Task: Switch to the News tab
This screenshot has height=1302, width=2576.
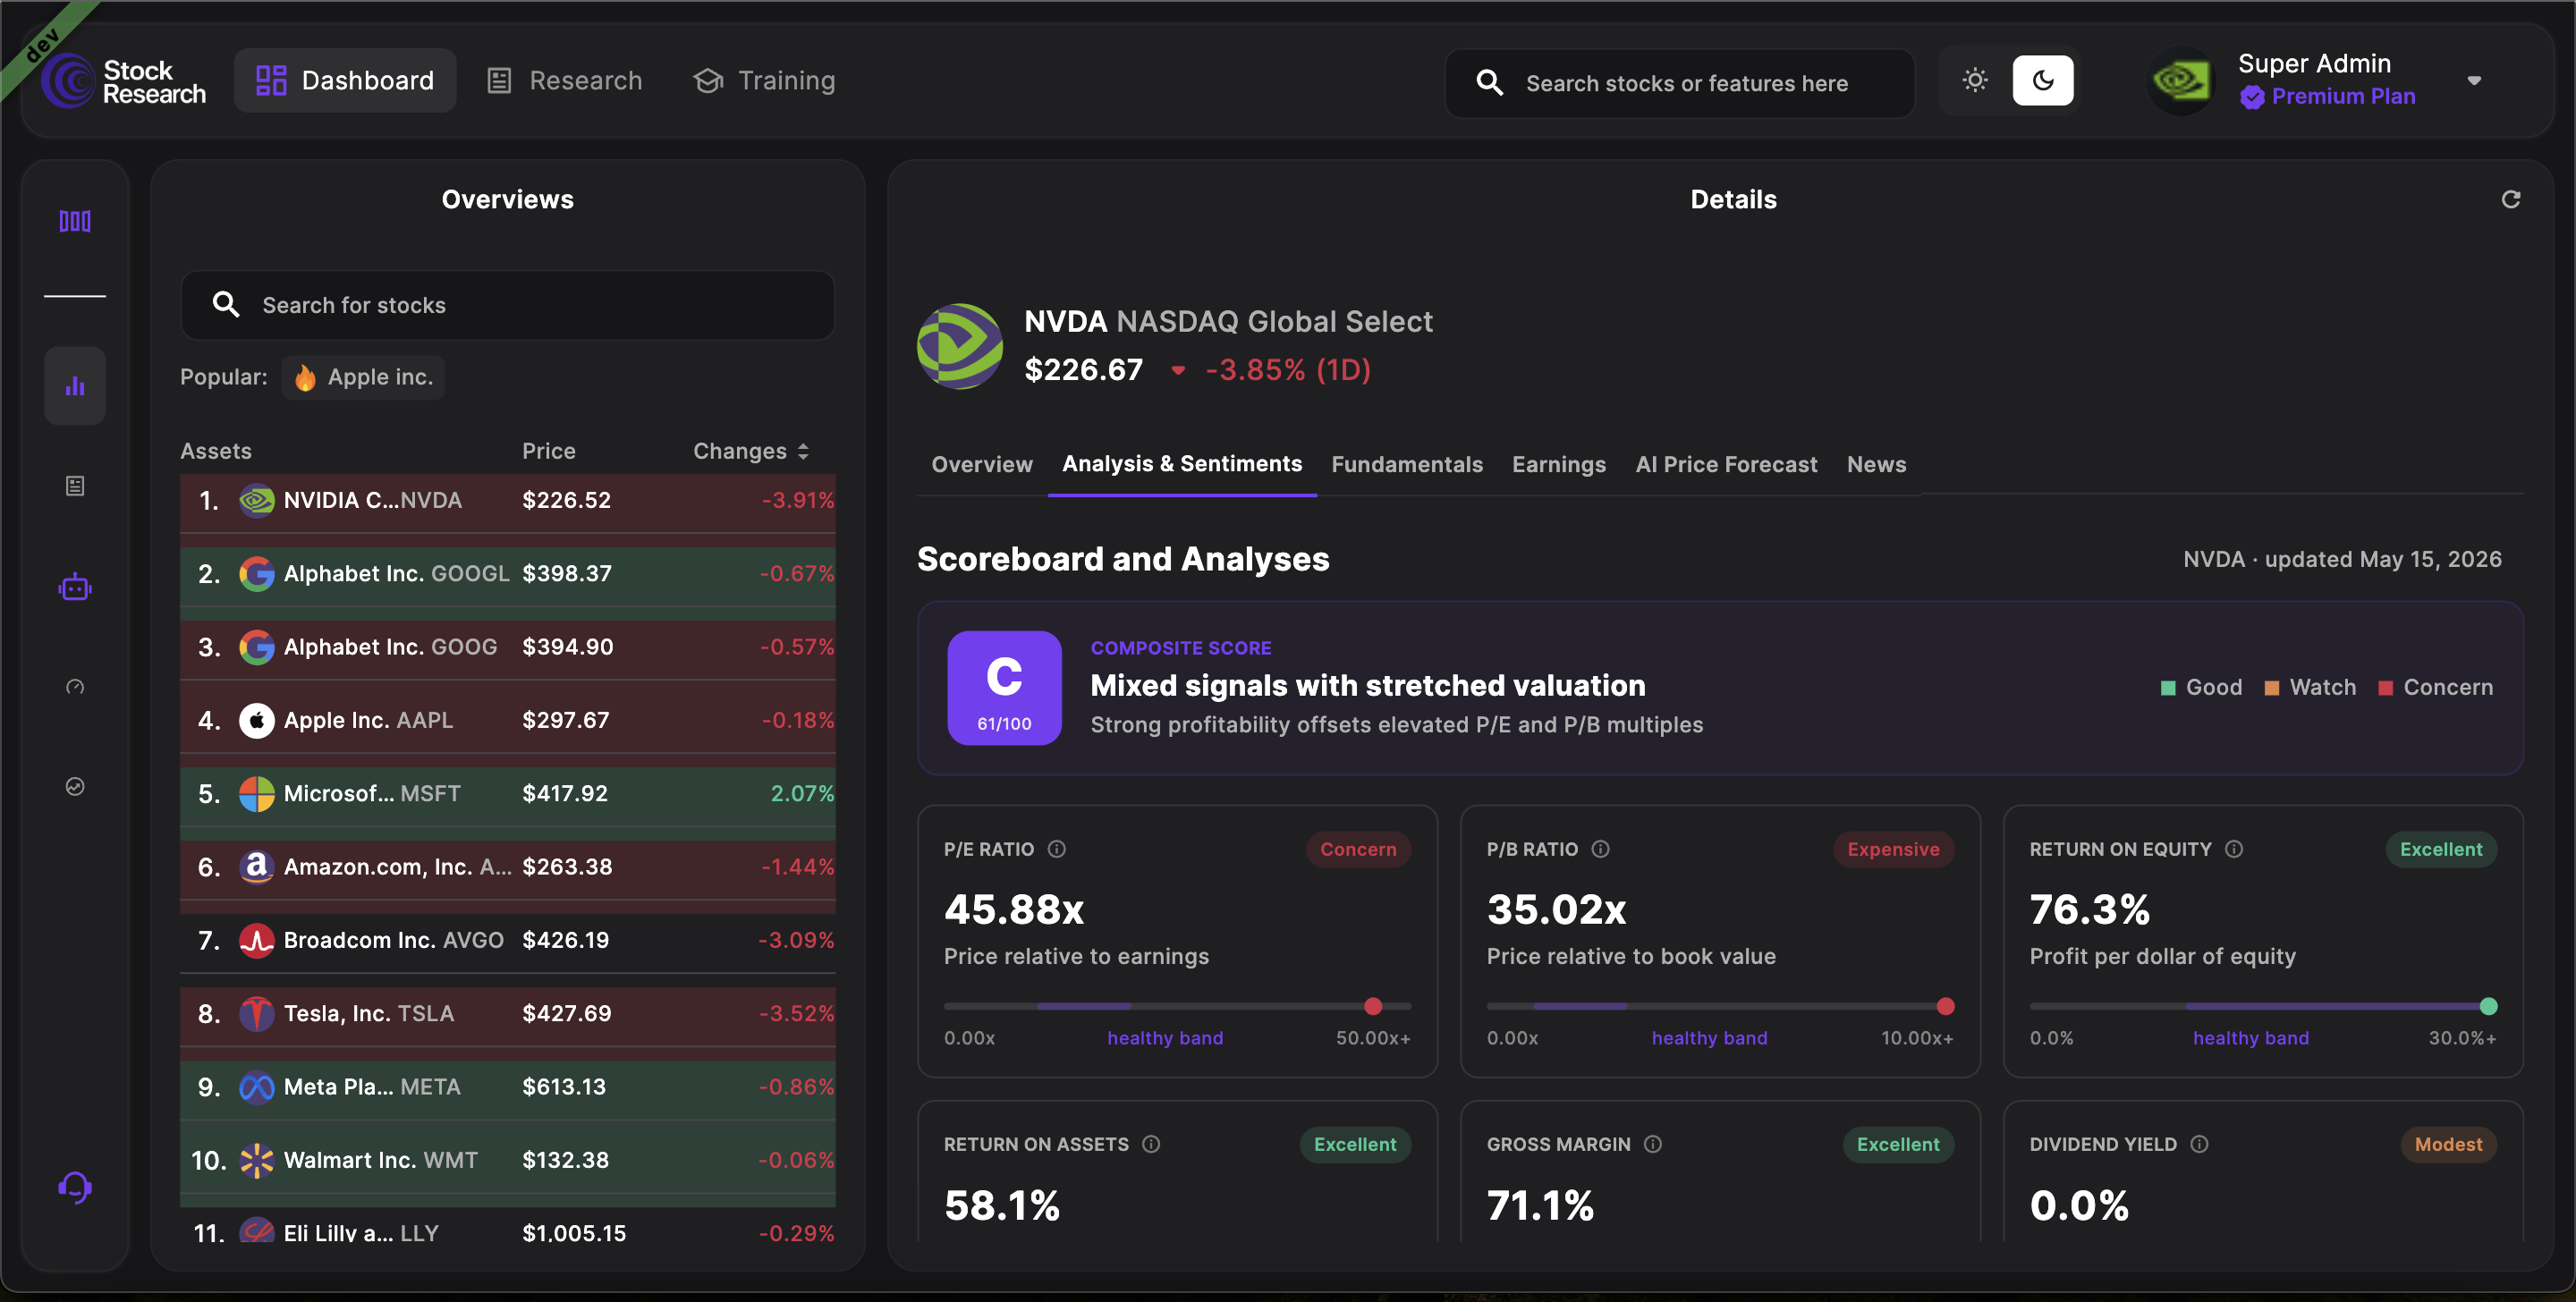Action: 1876,464
